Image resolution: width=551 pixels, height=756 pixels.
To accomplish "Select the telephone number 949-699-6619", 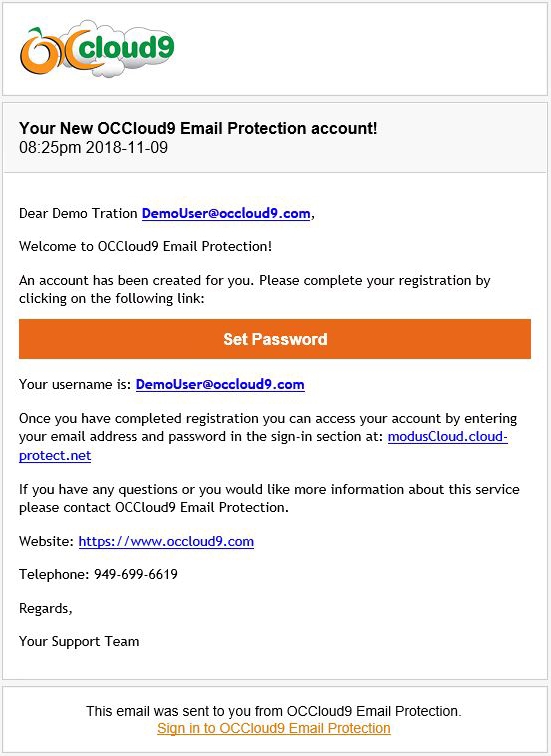I will click(x=136, y=574).
